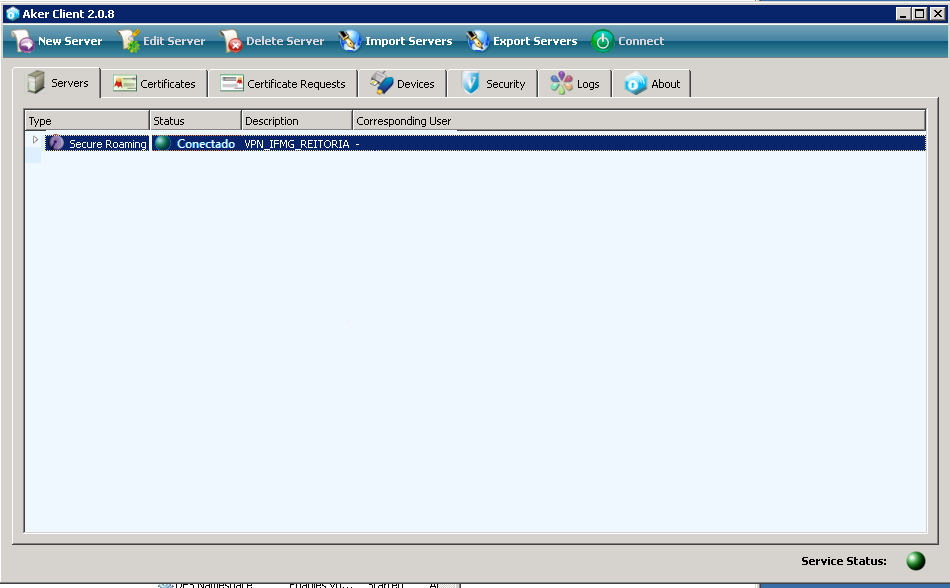
Task: View the Logs tab
Action: 575,84
